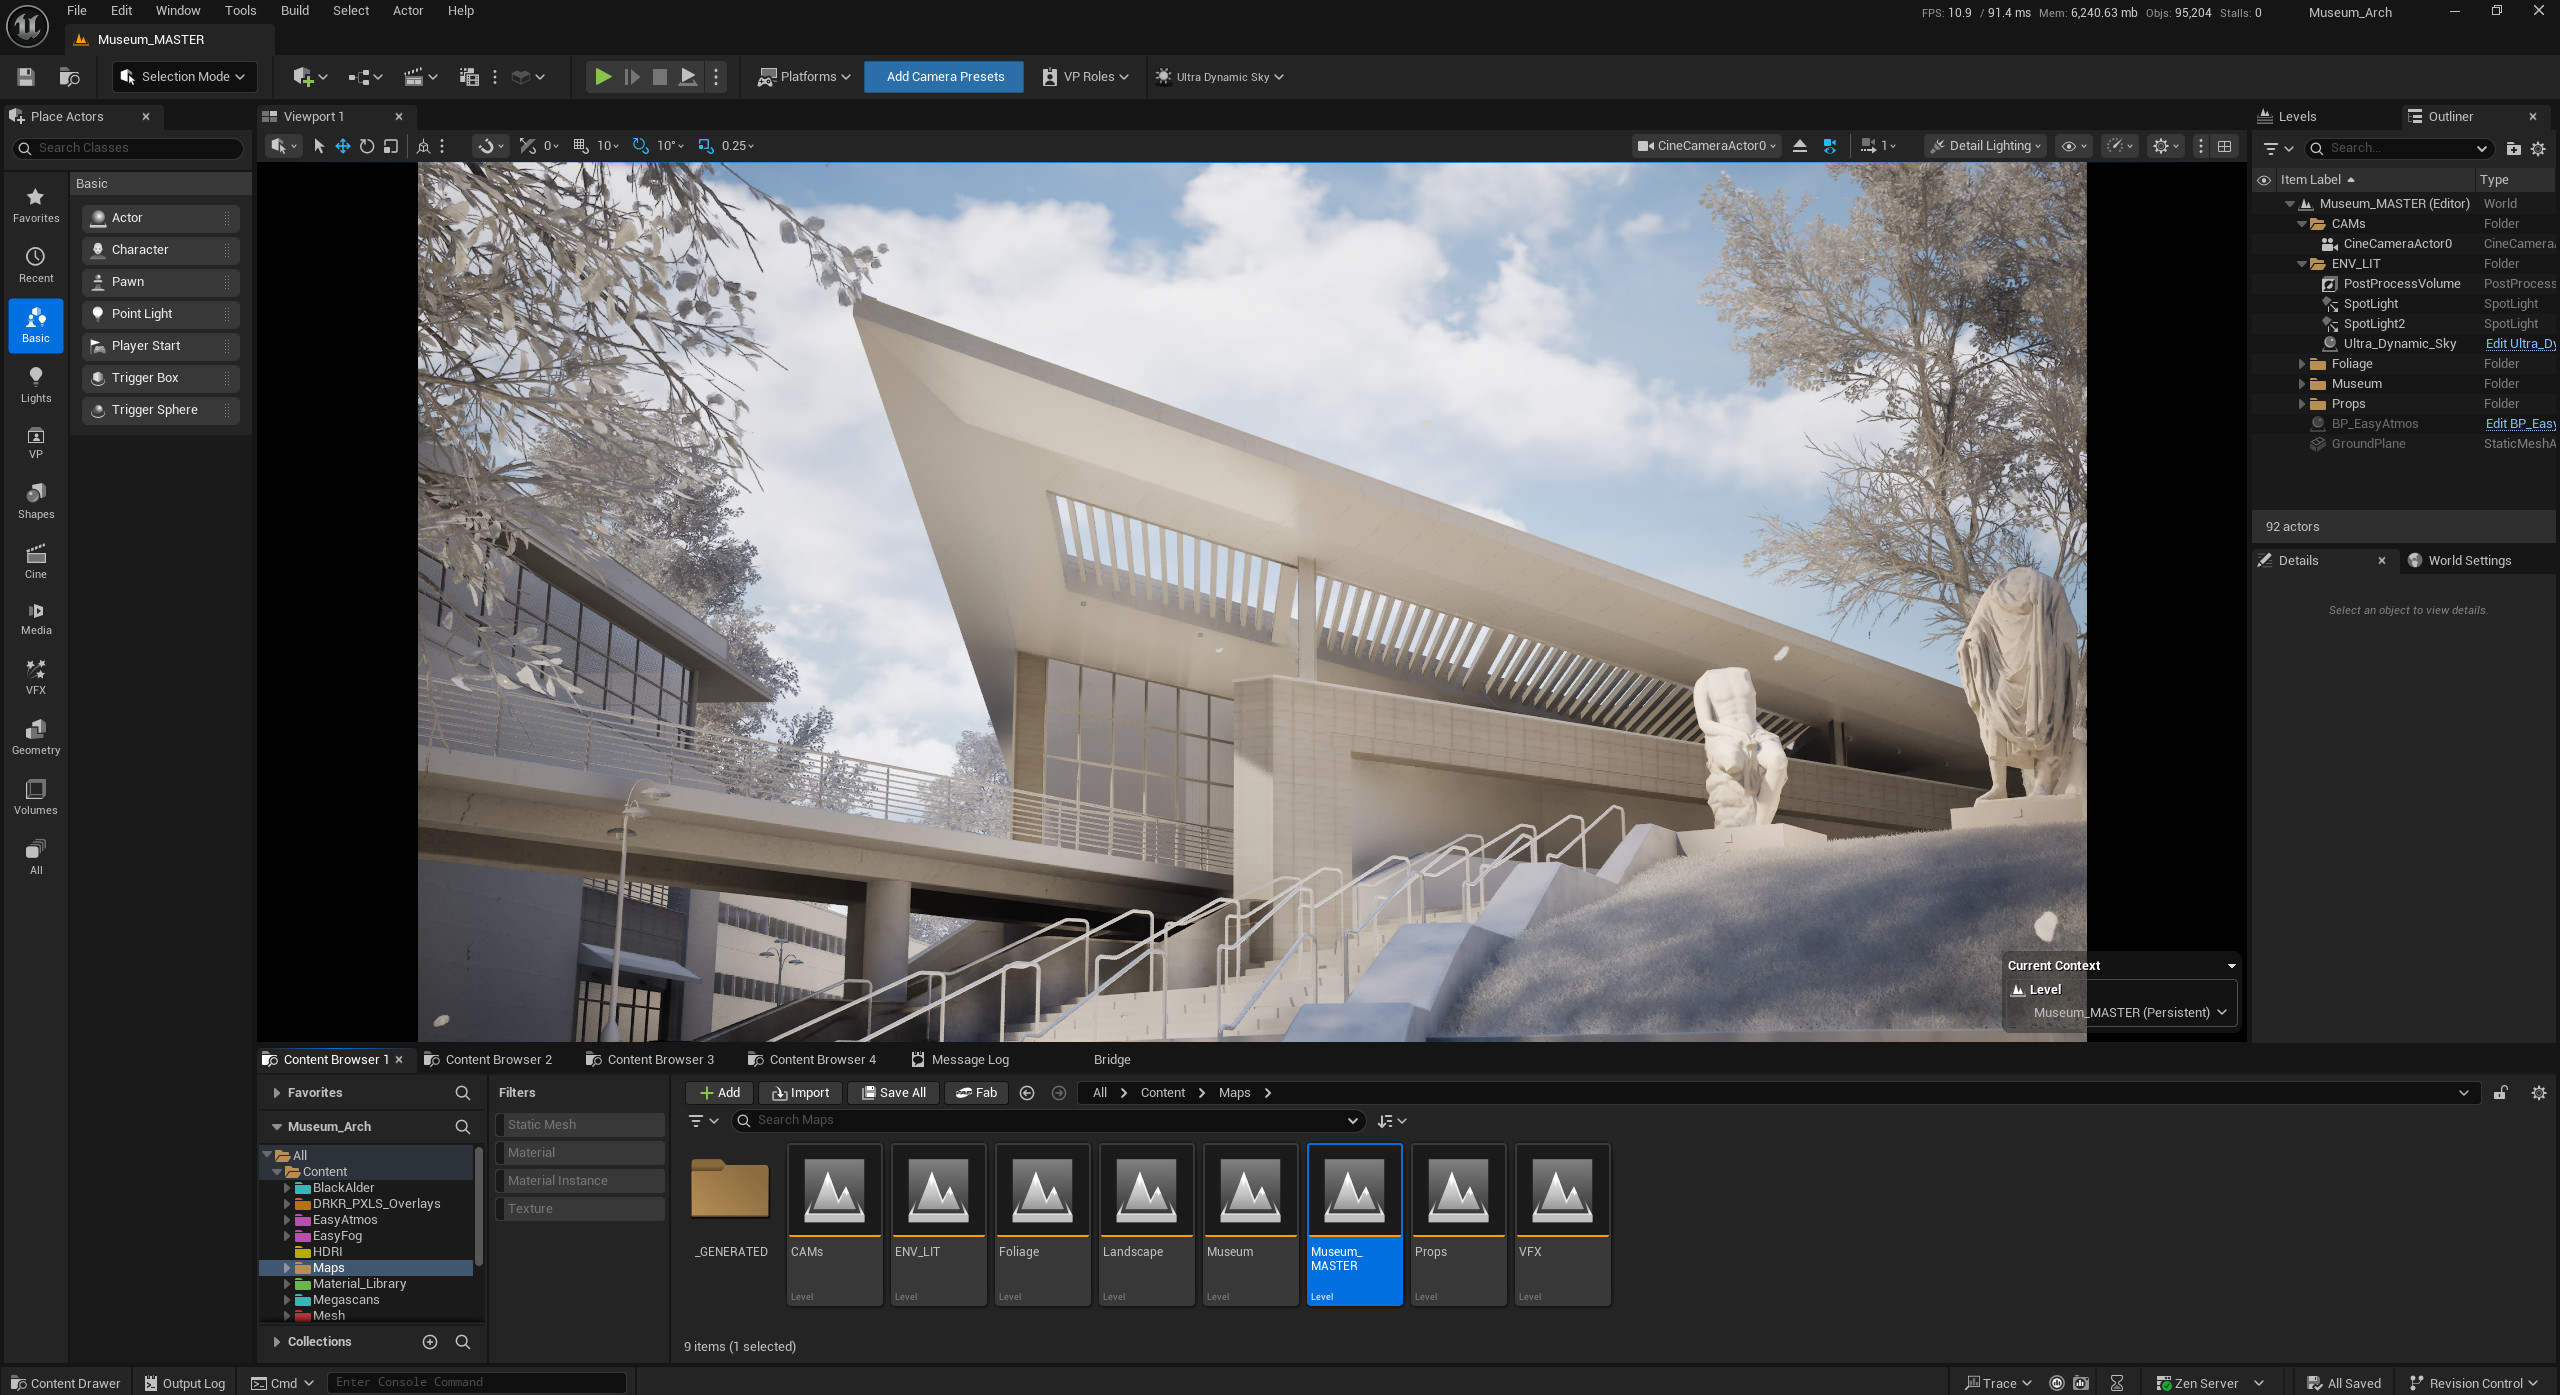Open the Detail Lighting view mode dropdown
The width and height of the screenshot is (2560, 1395).
point(1986,146)
